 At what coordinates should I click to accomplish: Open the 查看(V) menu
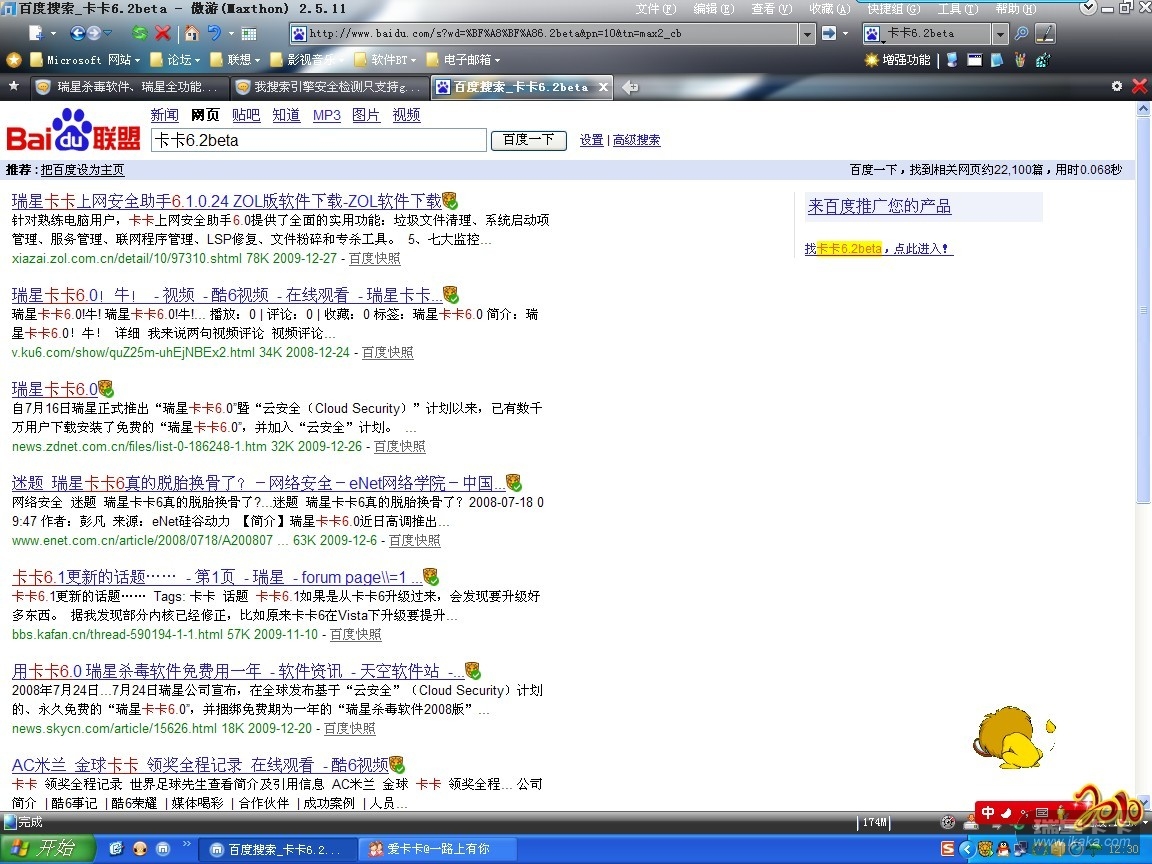[x=771, y=9]
